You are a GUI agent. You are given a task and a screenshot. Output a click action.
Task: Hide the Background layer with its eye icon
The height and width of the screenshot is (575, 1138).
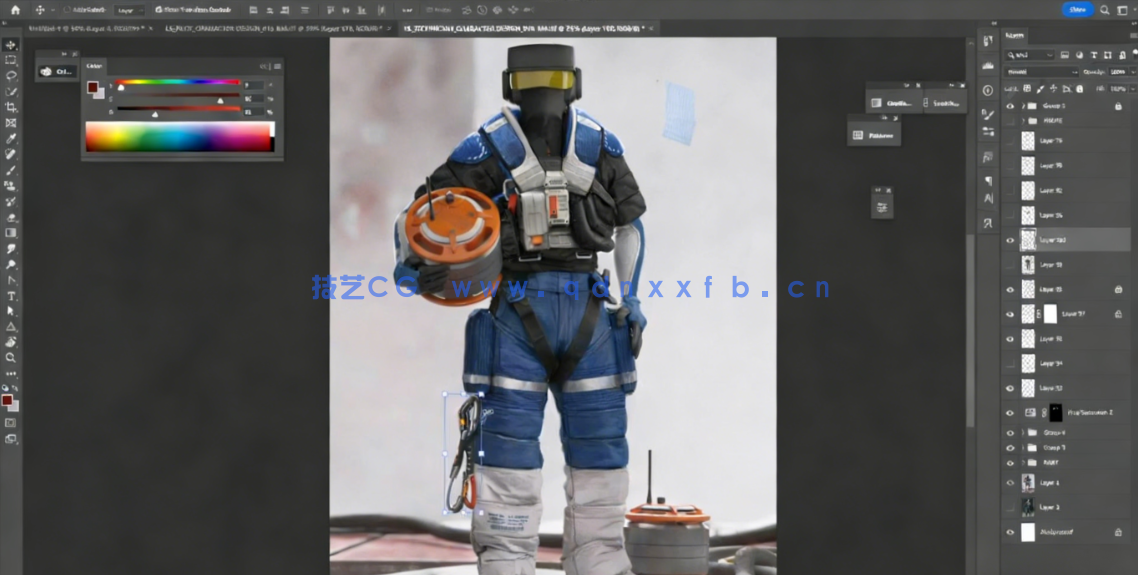1010,533
